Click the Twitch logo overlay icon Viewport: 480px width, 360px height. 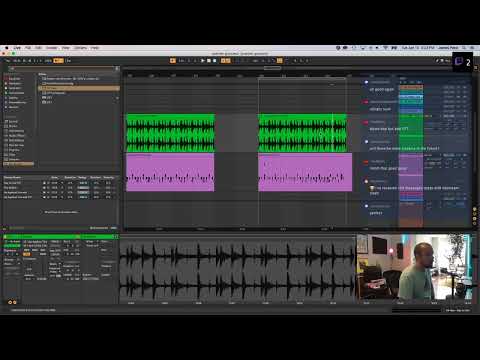click(x=459, y=61)
